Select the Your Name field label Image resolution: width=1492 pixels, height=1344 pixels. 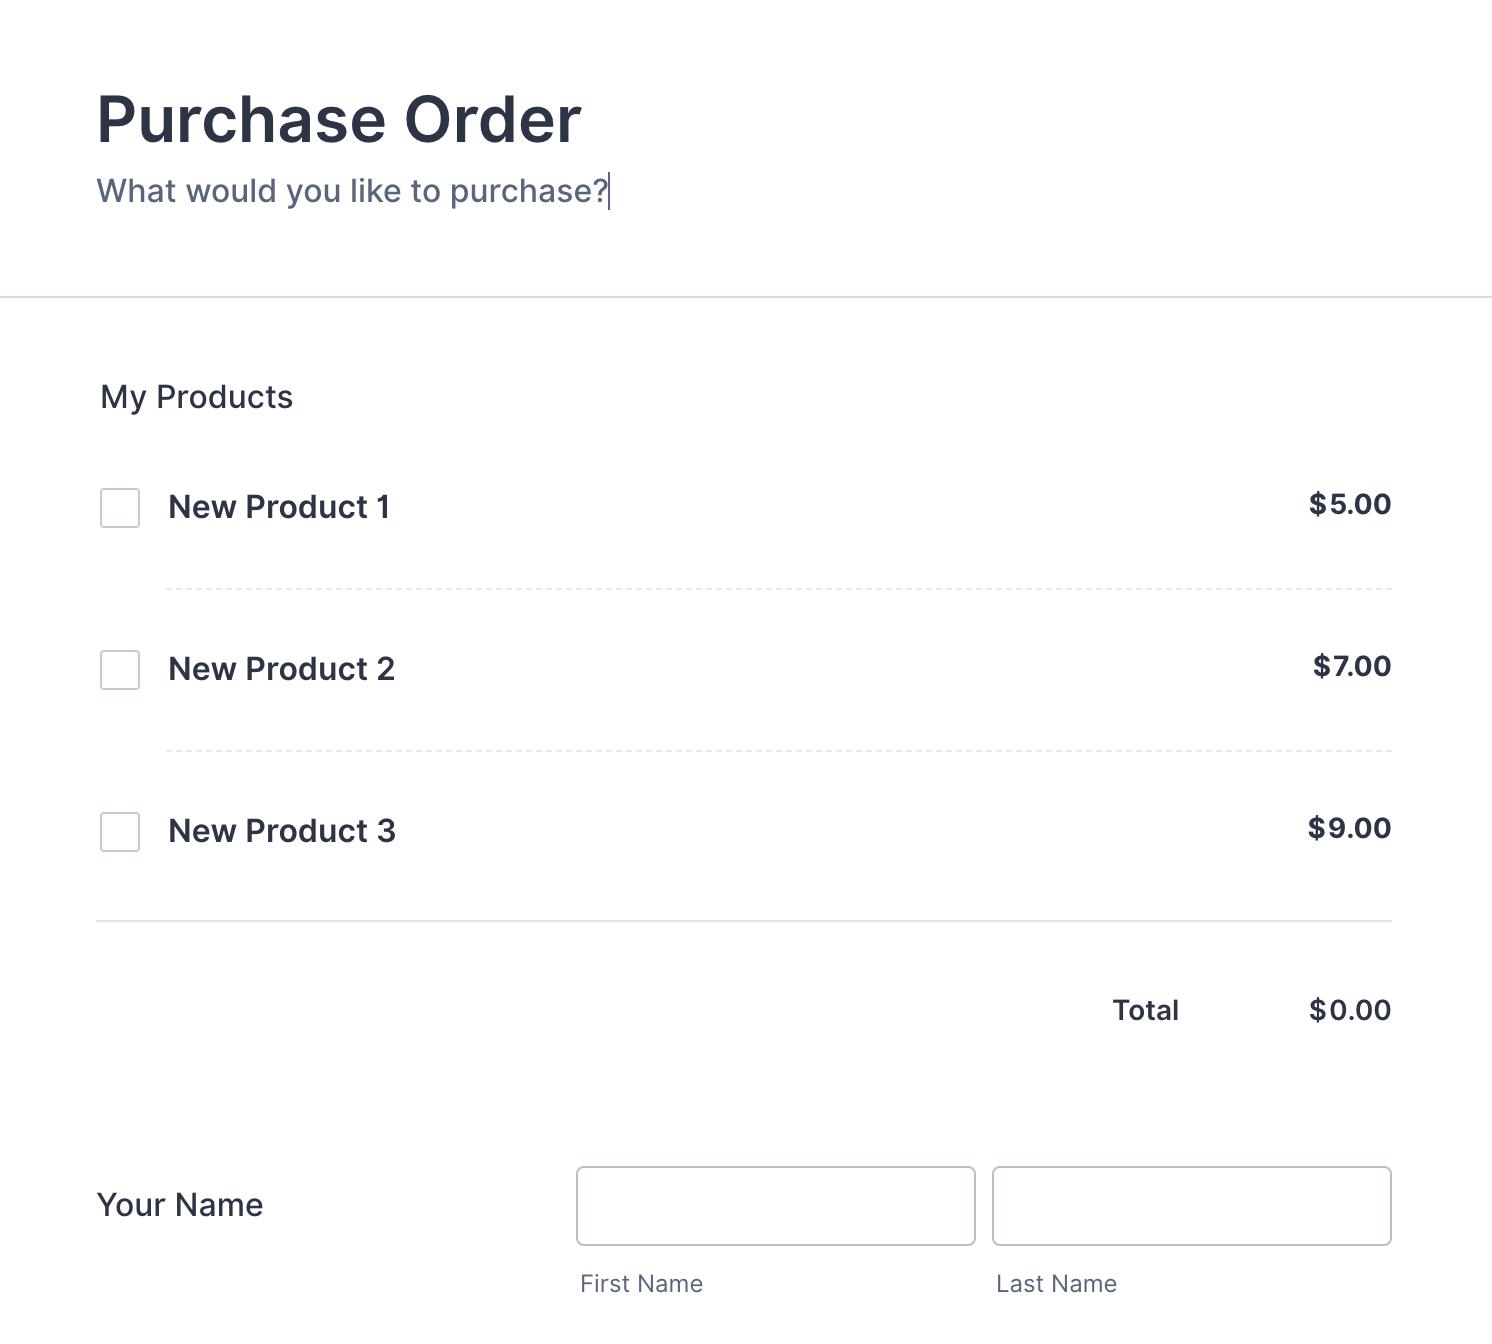[180, 1205]
